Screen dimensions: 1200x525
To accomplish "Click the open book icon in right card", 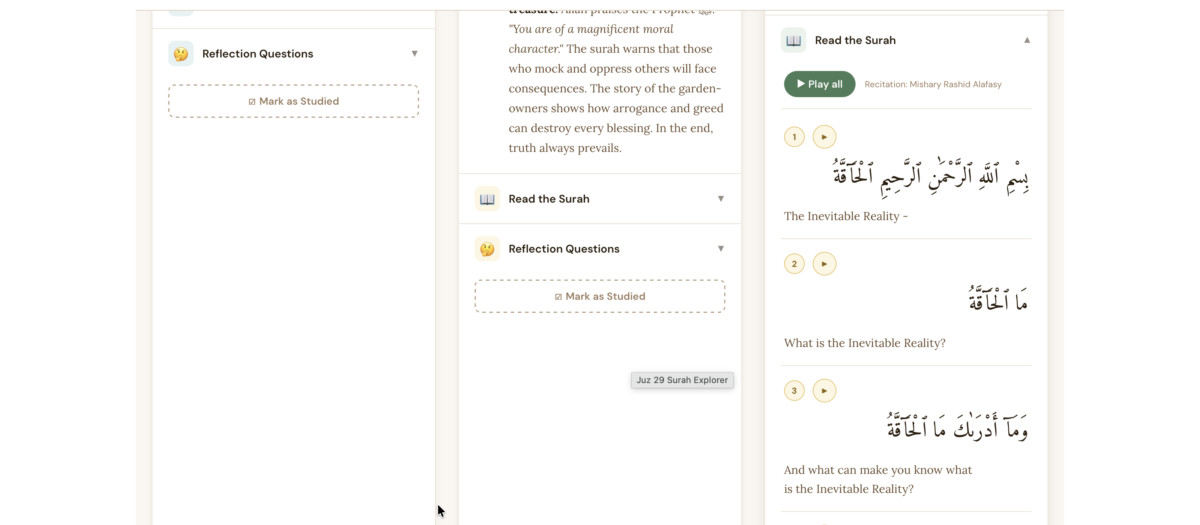I will (794, 41).
